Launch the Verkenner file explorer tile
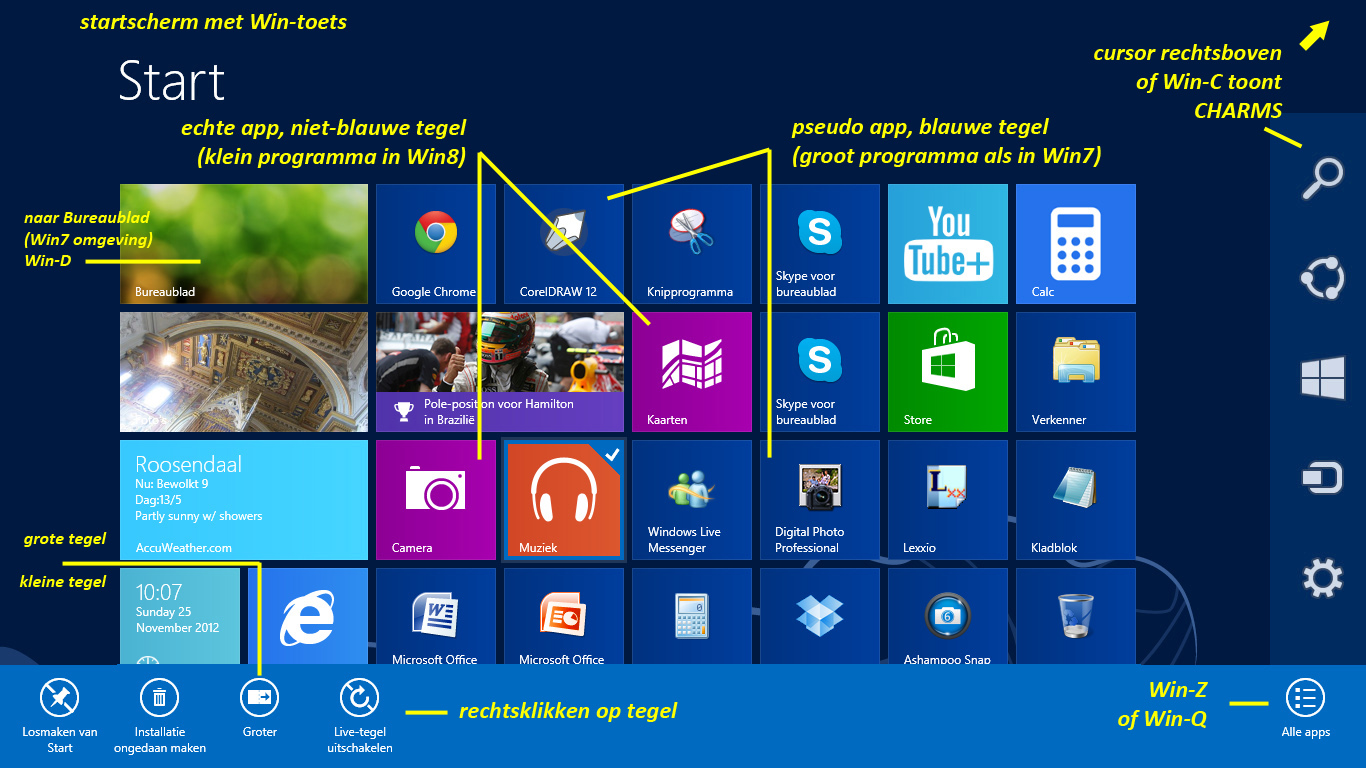The image size is (1366, 768). click(1075, 372)
